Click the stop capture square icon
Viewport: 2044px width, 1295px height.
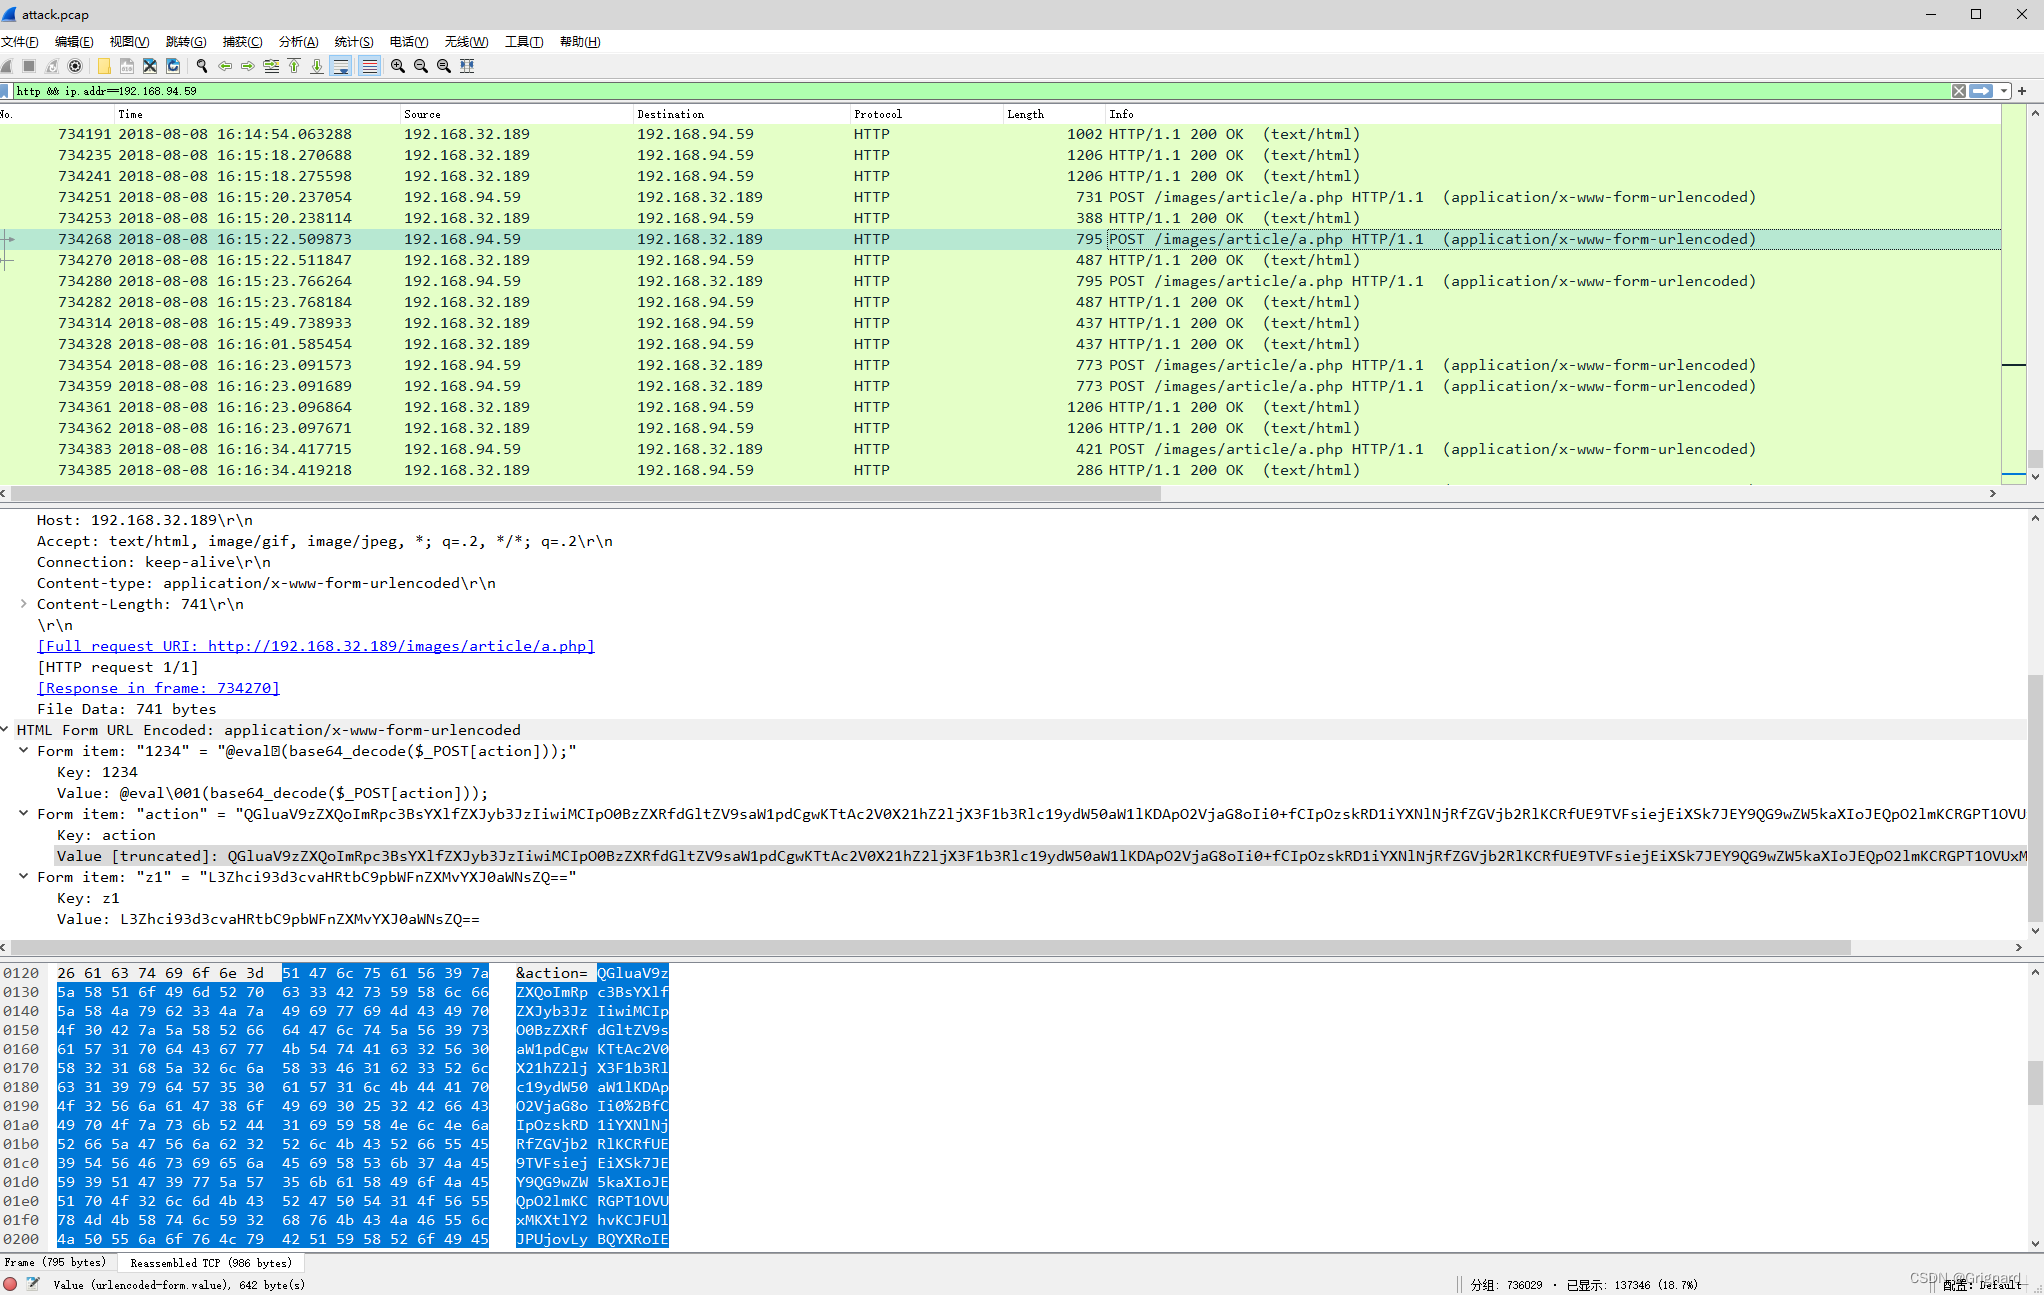tap(29, 66)
